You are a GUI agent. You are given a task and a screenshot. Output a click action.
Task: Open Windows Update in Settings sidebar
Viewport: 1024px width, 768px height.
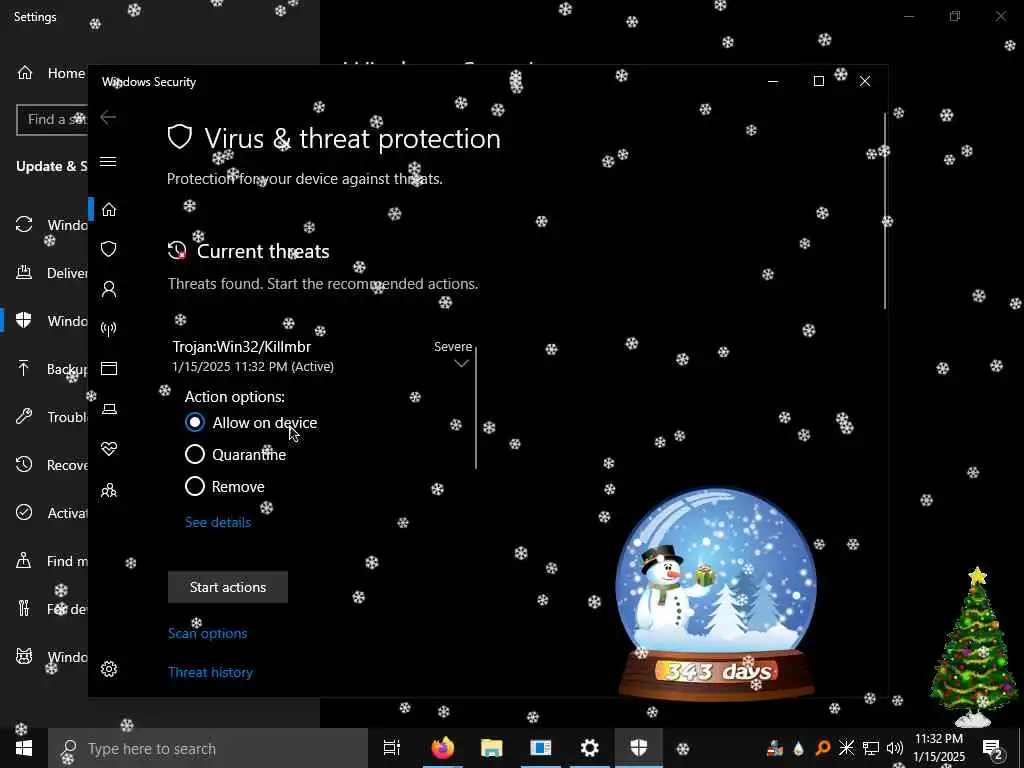point(51,225)
